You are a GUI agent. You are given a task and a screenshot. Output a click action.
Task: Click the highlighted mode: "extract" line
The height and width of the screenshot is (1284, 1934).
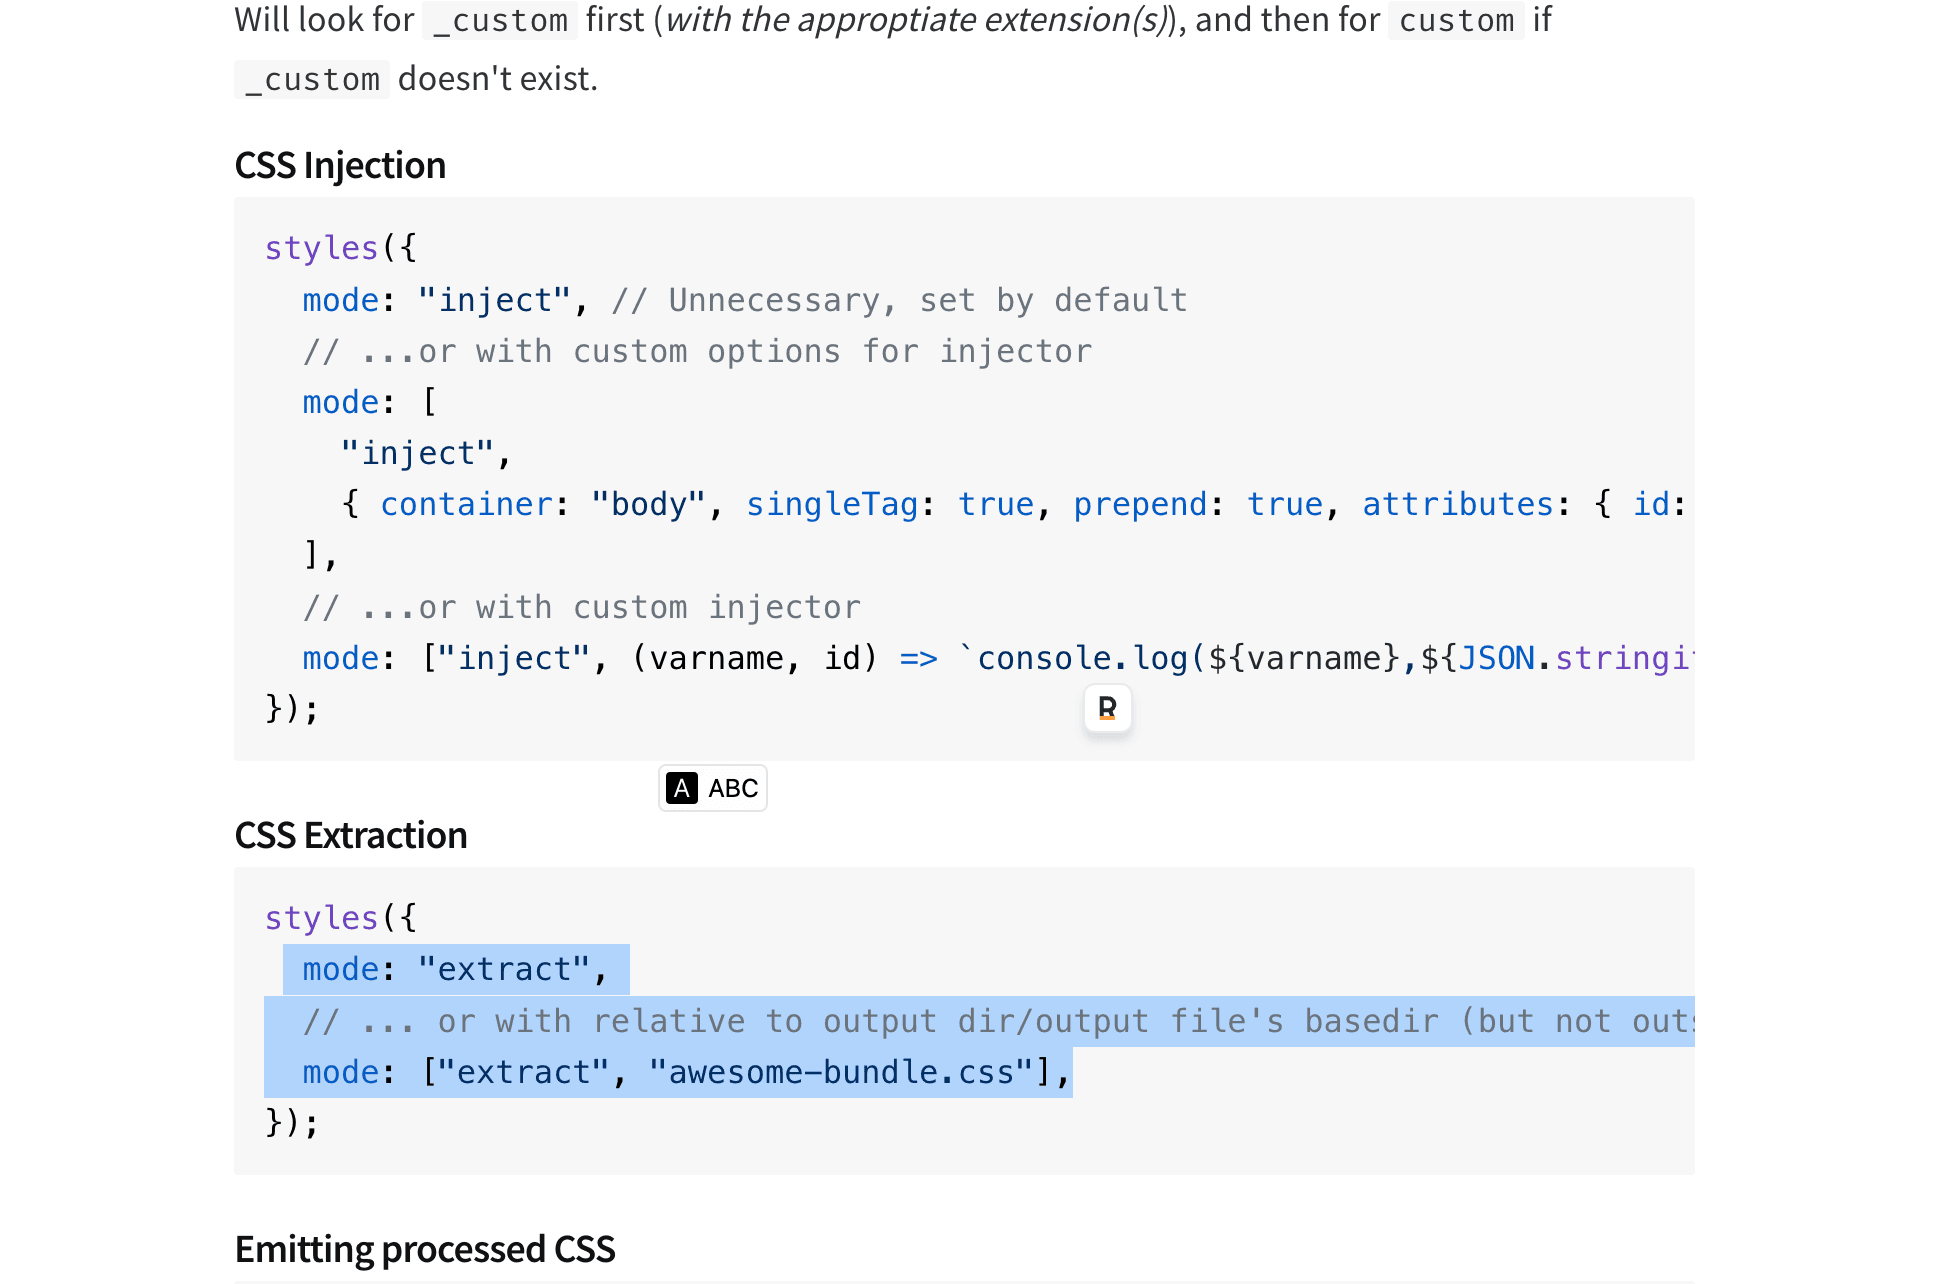[455, 970]
